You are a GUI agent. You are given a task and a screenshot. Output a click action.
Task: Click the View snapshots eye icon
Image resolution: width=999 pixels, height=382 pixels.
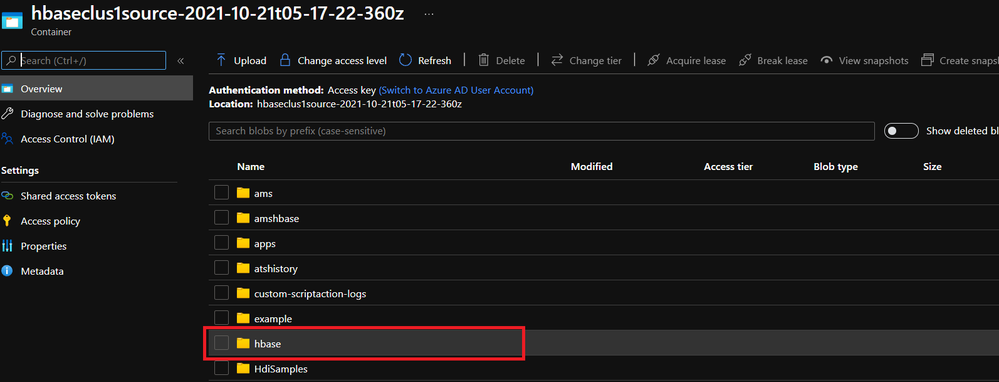click(x=827, y=60)
